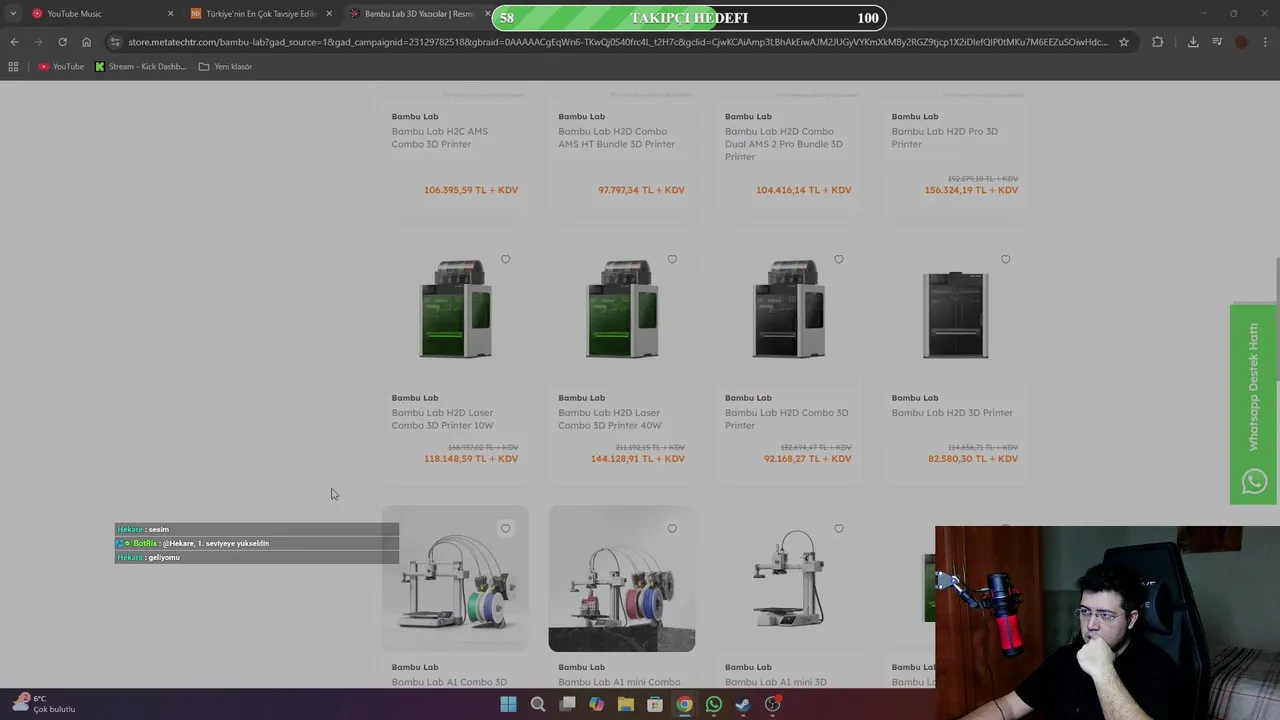This screenshot has height=720, width=1280.
Task: Open Bambu Lab H2D Laser Combo 40W image
Action: (622, 308)
